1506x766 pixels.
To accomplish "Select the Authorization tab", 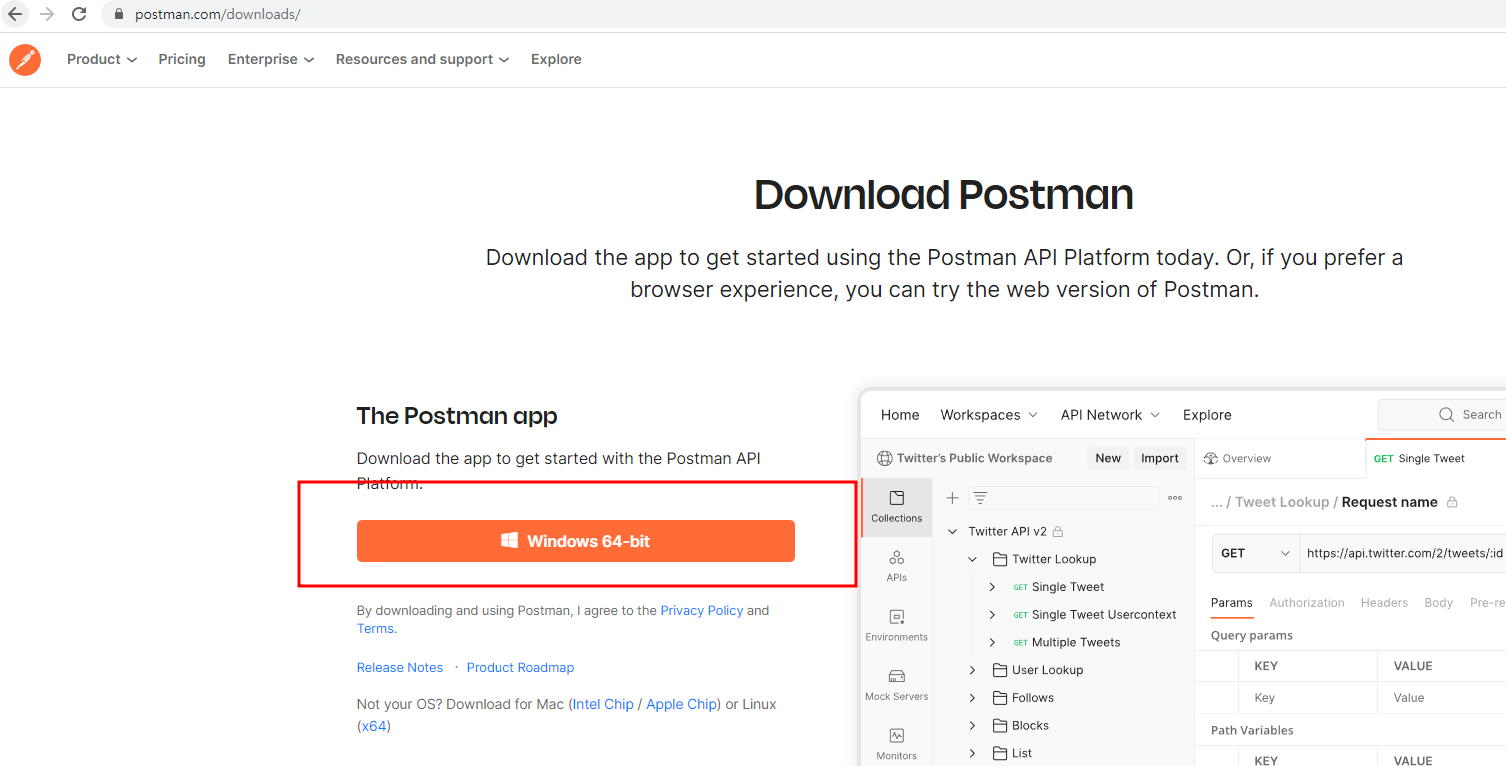I will 1307,603.
